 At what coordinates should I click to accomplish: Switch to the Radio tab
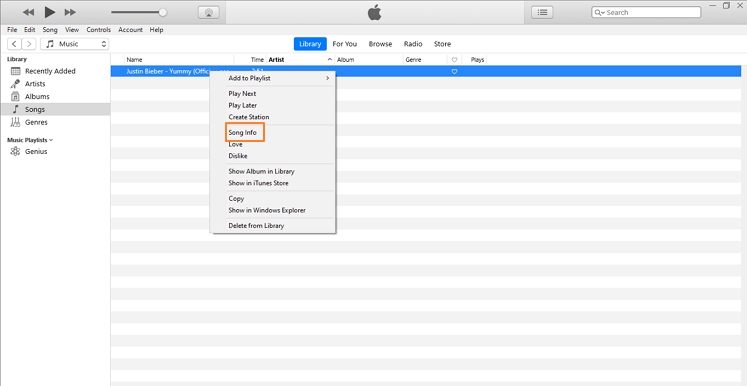tap(413, 44)
